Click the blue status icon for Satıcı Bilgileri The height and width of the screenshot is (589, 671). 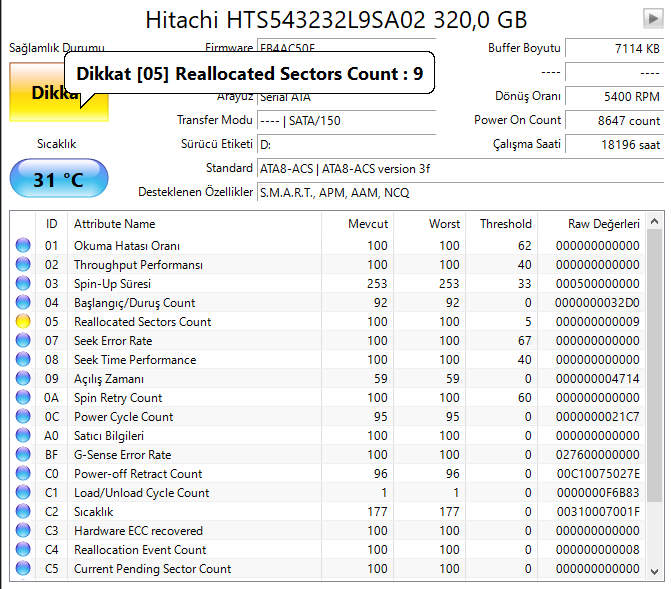click(x=23, y=435)
